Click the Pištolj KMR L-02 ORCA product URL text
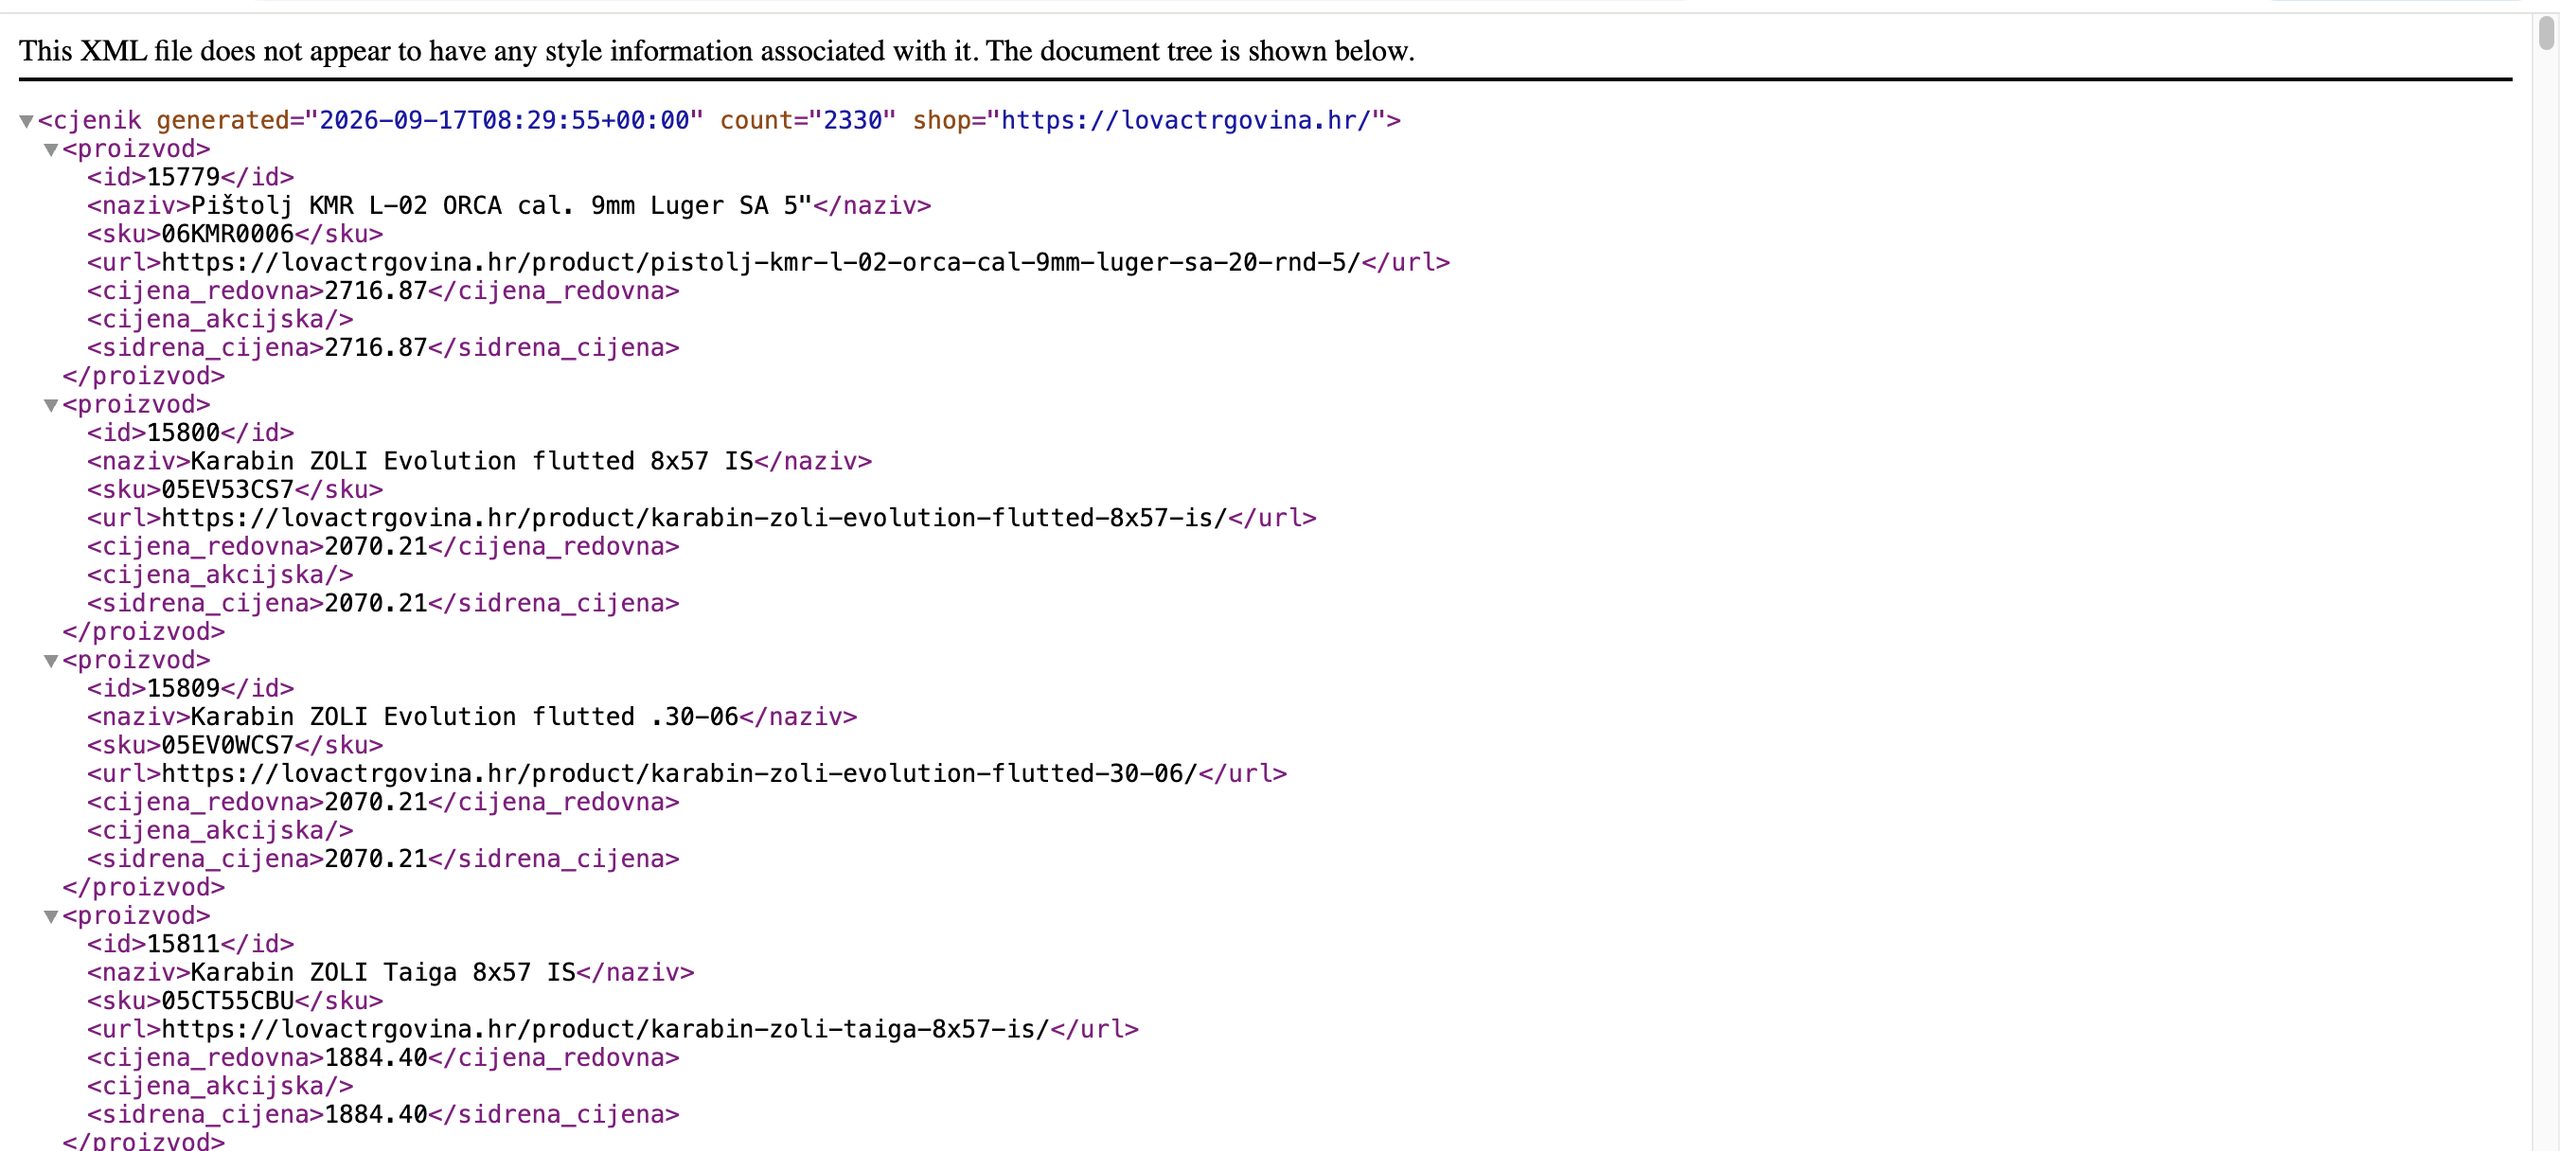Viewport: 2560px width, 1151px height. (x=760, y=262)
